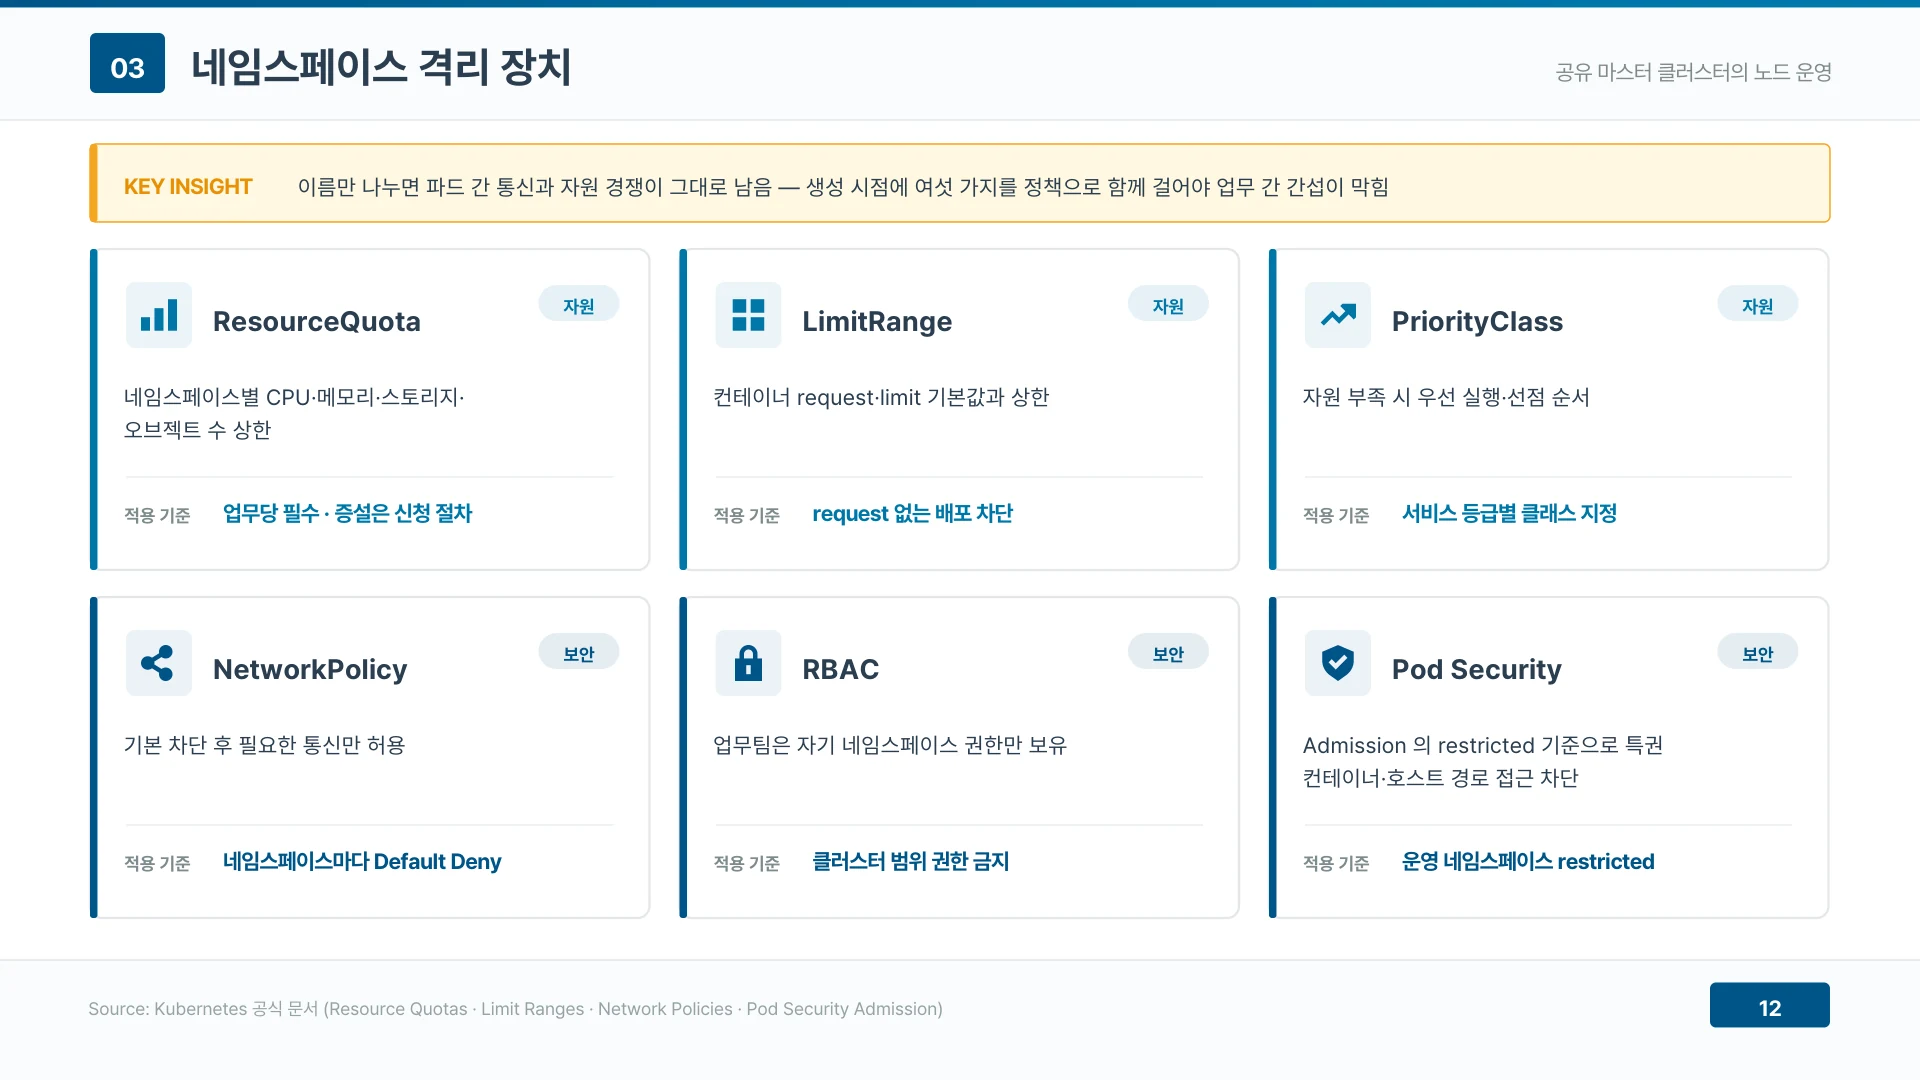Click the KEY INSIGHT label
The width and height of the screenshot is (1920, 1080).
[x=188, y=187]
